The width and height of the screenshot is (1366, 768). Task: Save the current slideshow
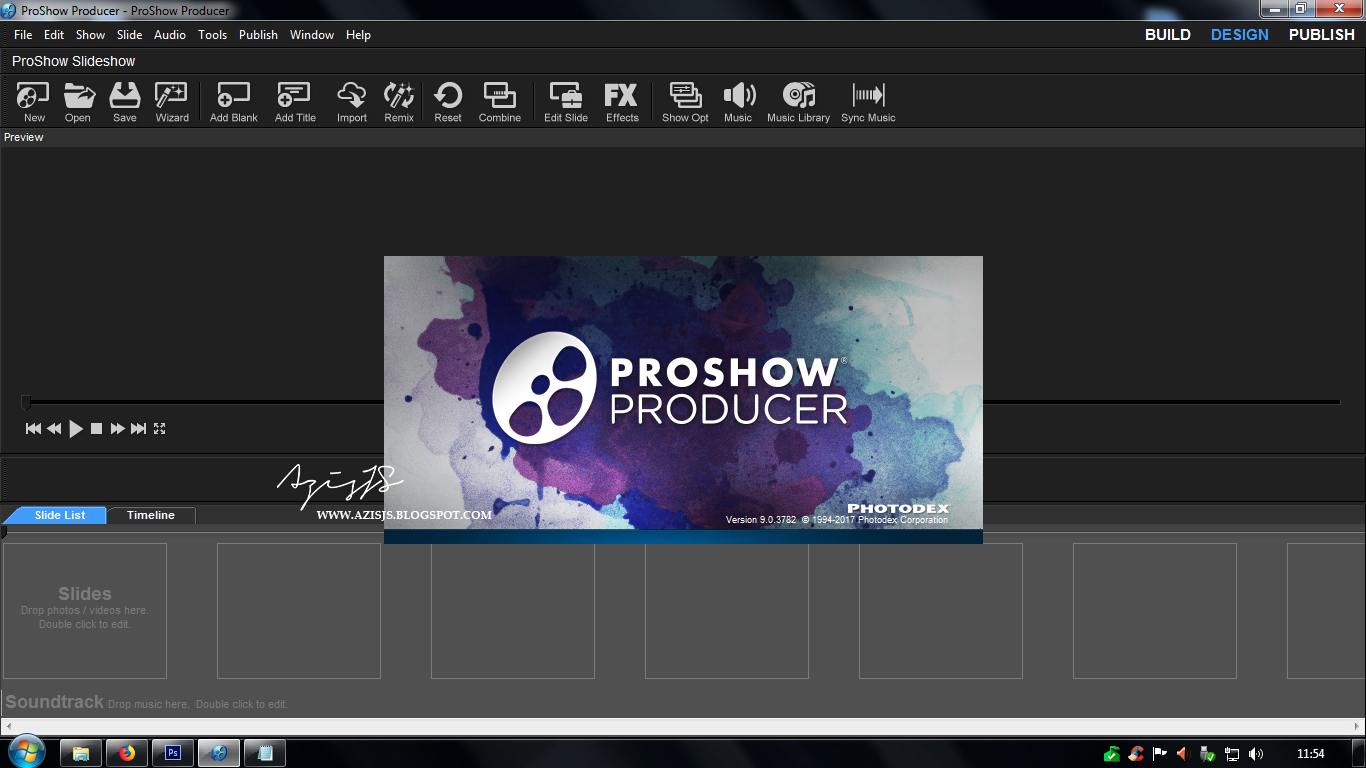pos(124,100)
